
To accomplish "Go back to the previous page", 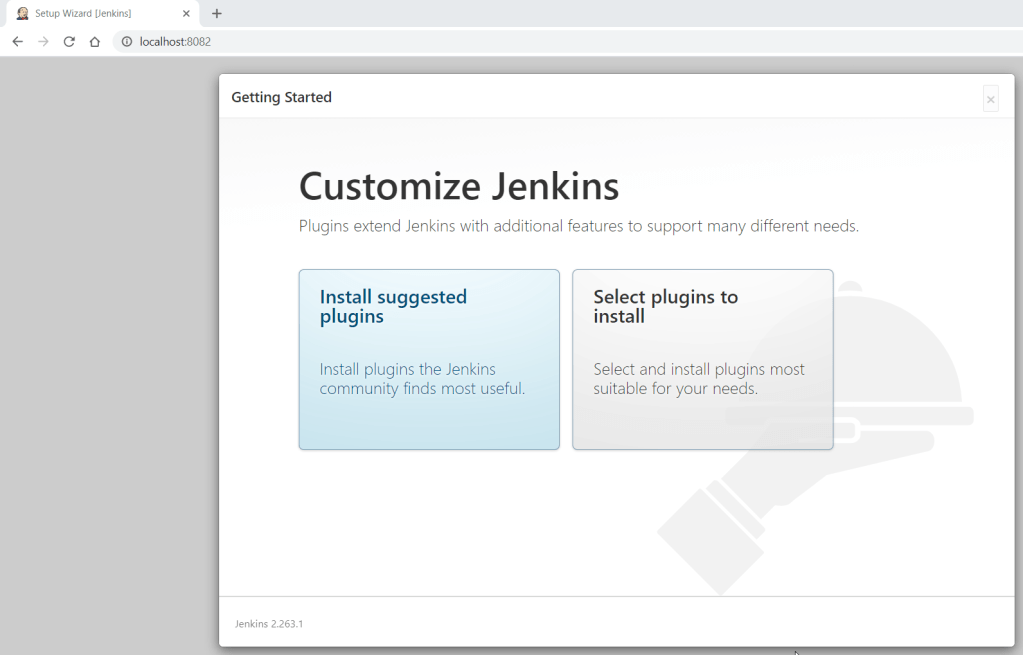I will (x=17, y=42).
